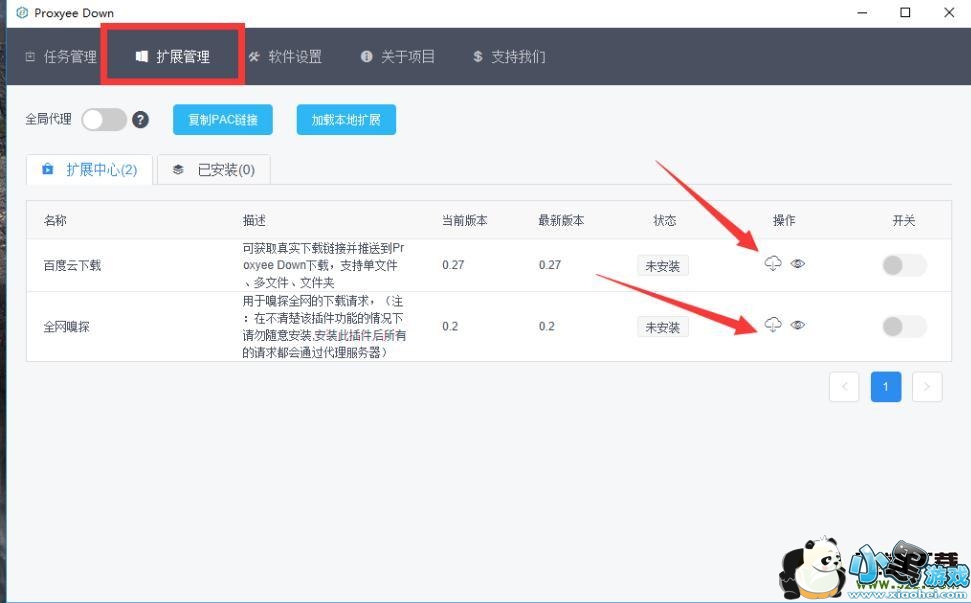Install the 百度云下载 extension via cloud icon

tap(773, 264)
